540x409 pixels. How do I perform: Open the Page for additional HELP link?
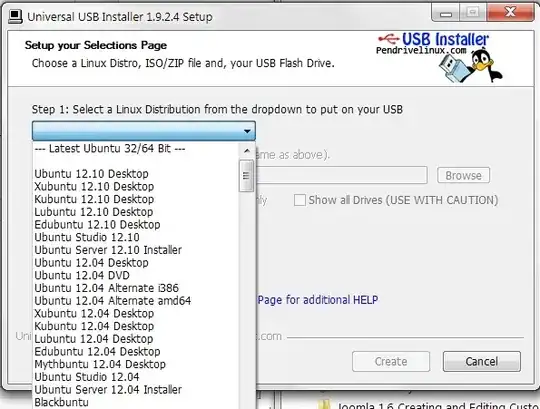[x=318, y=300]
